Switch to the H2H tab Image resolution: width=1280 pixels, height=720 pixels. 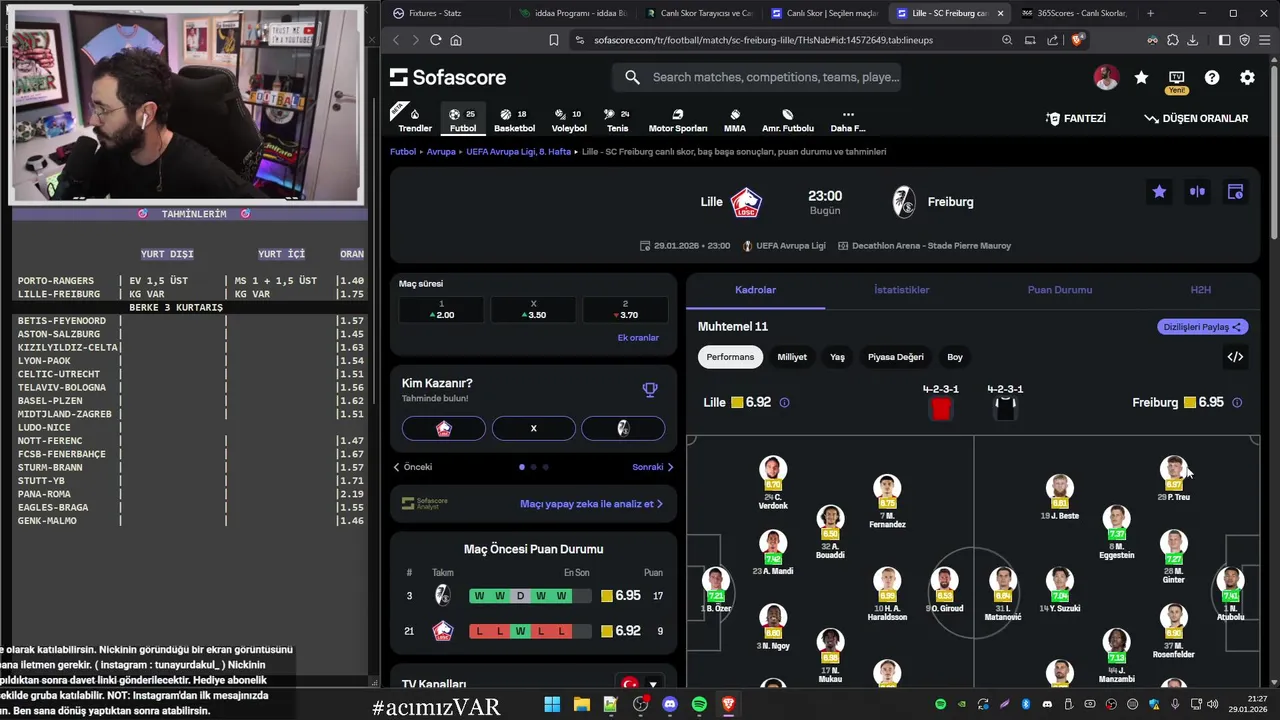click(x=1201, y=290)
